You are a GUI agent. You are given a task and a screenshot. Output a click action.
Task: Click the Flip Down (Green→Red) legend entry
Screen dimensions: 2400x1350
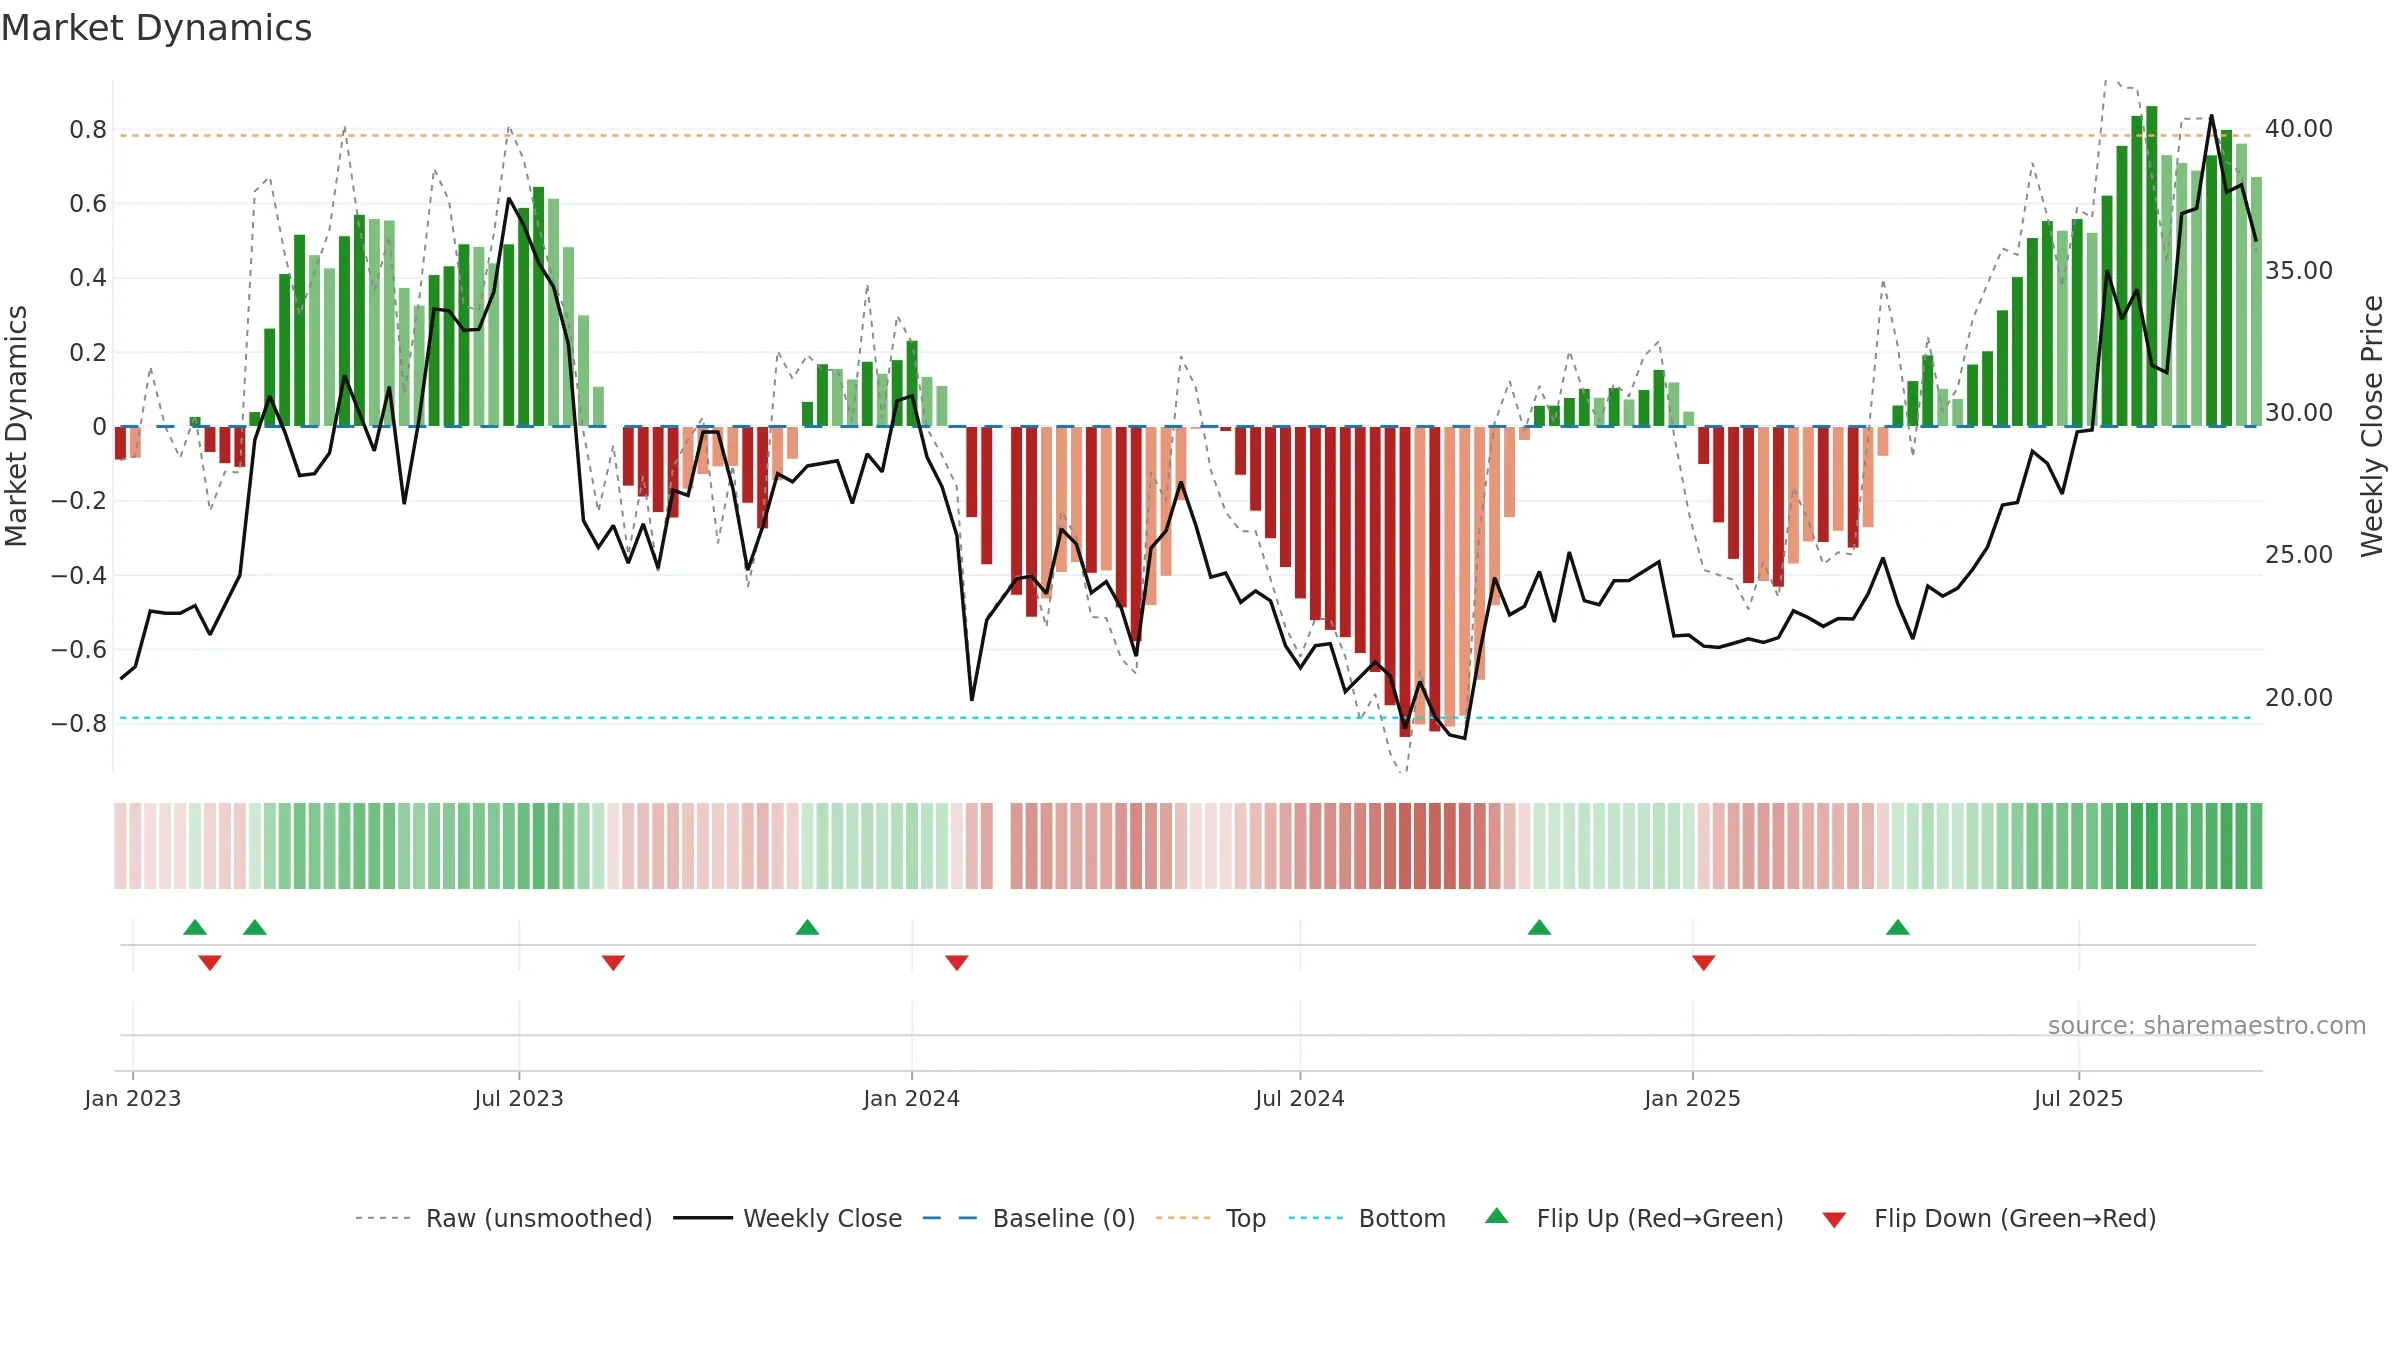[x=1989, y=1218]
